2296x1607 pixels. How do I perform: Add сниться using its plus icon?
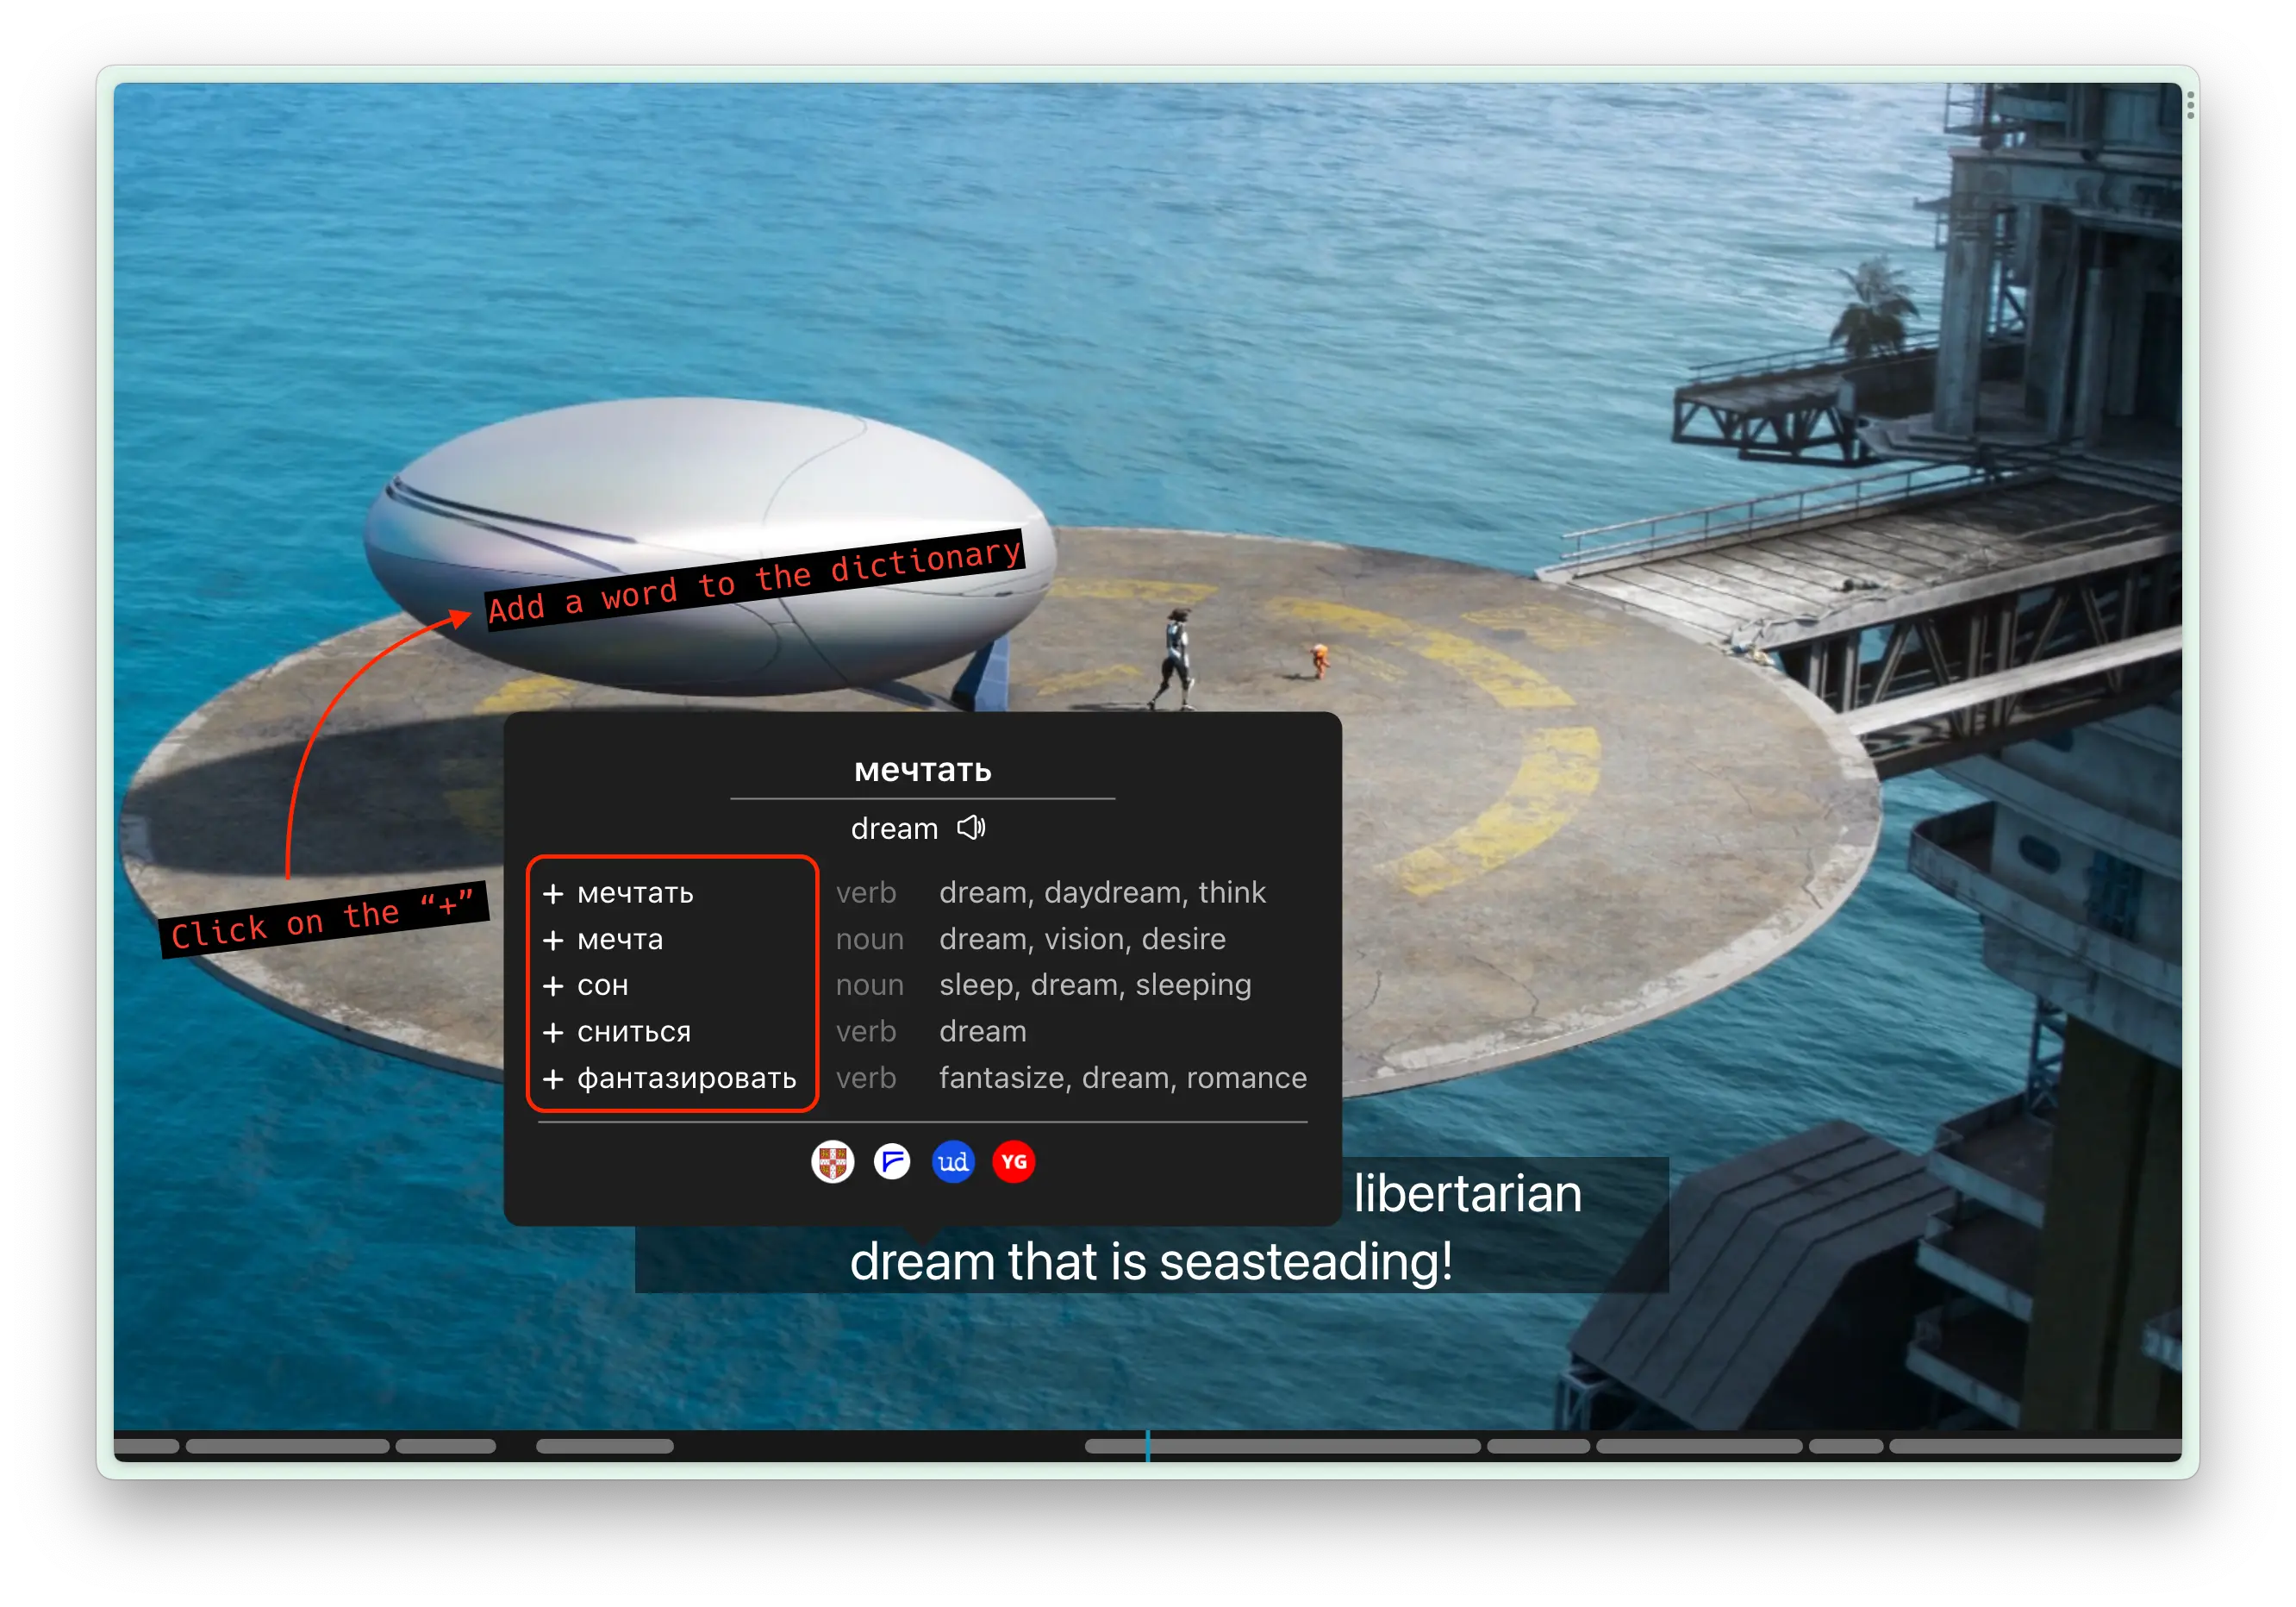pyautogui.click(x=553, y=1032)
